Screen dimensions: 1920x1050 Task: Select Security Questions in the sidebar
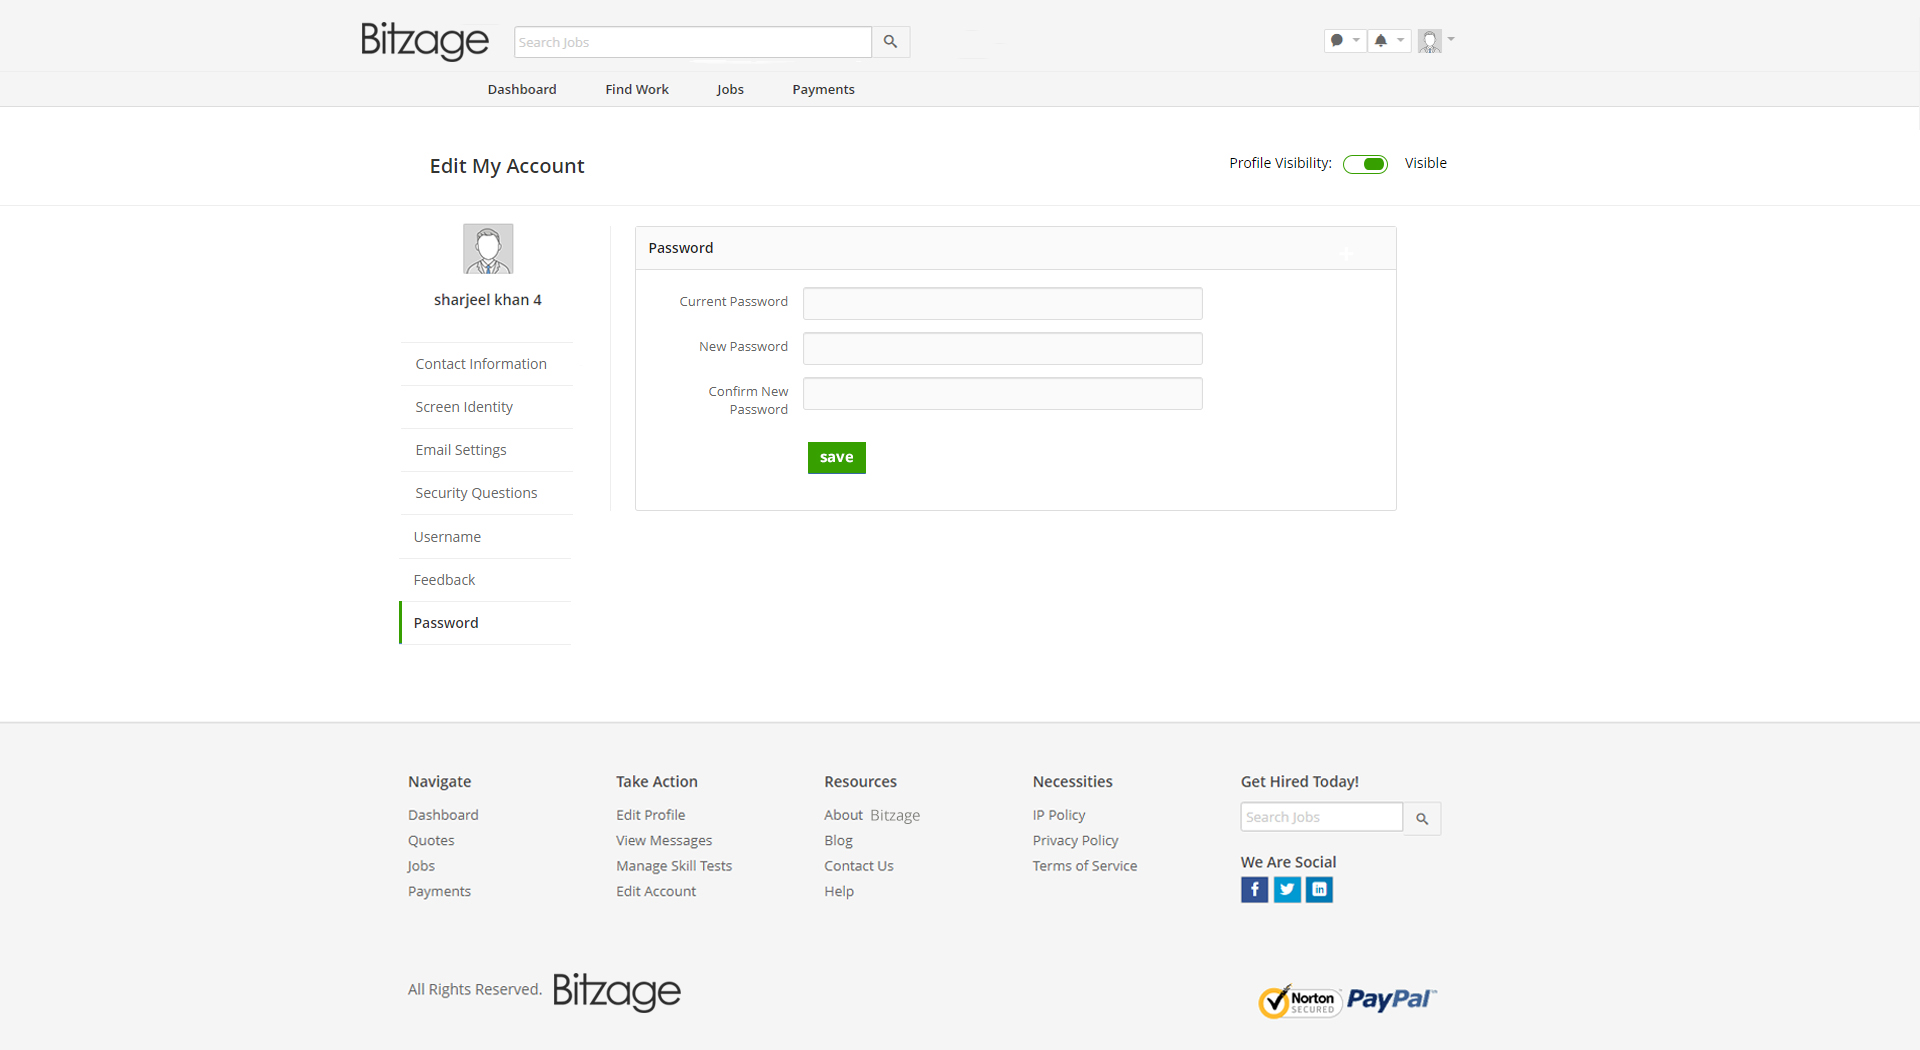(x=476, y=493)
